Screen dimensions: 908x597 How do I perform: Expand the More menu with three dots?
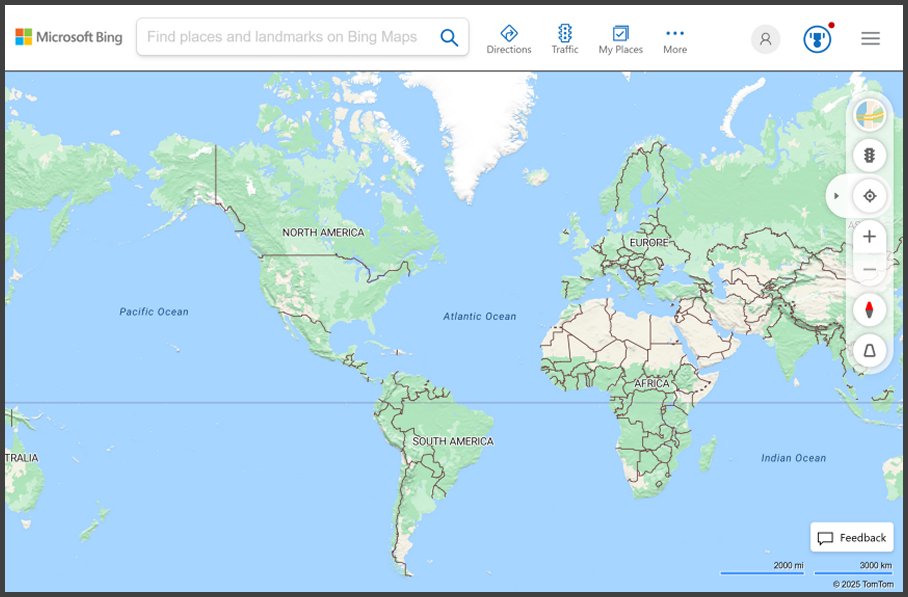(675, 39)
